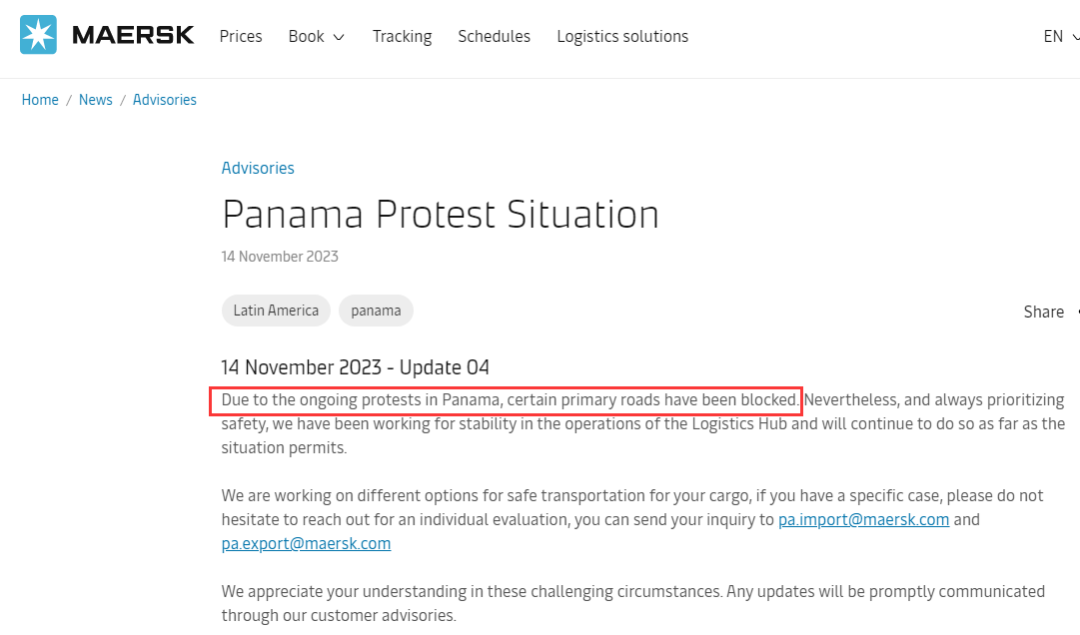The width and height of the screenshot is (1080, 635).
Task: Click the Advisories breadcrumb link
Action: point(165,100)
